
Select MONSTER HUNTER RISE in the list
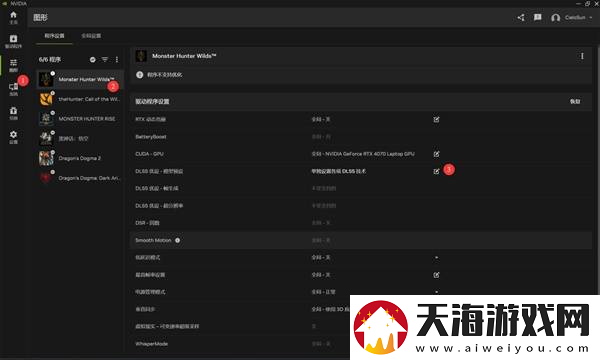click(80, 119)
